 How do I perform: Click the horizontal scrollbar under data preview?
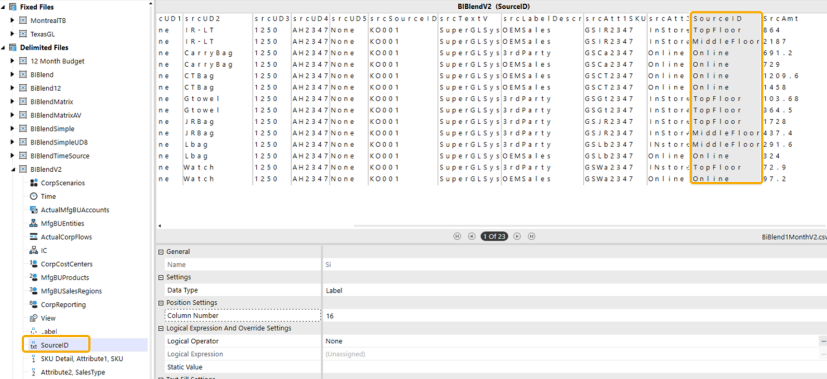click(x=590, y=226)
